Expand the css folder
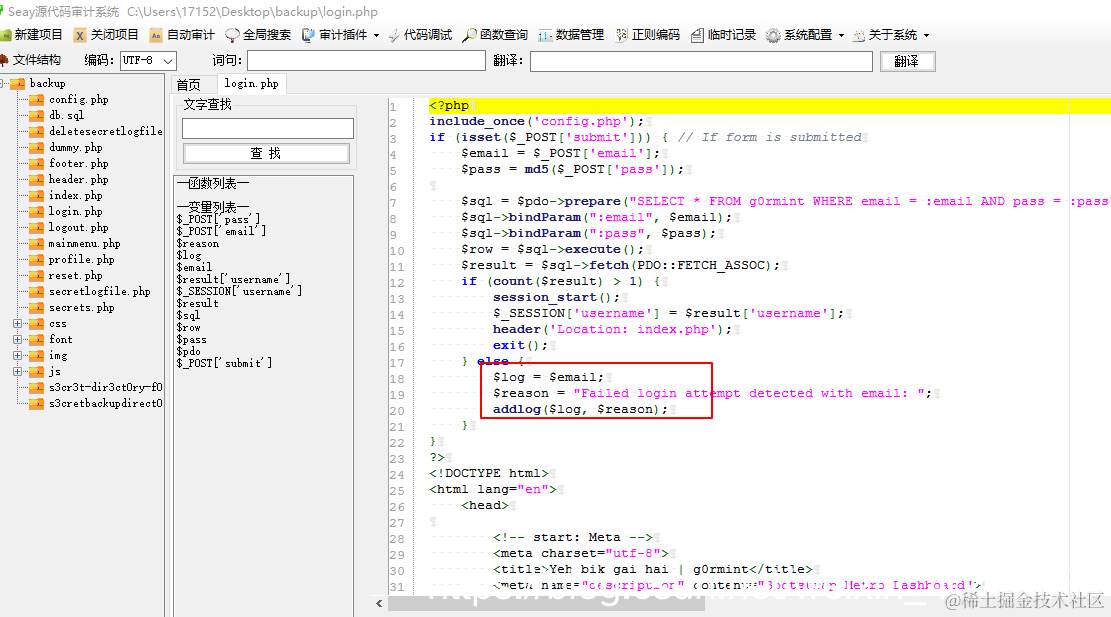This screenshot has width=1111, height=617. point(17,324)
